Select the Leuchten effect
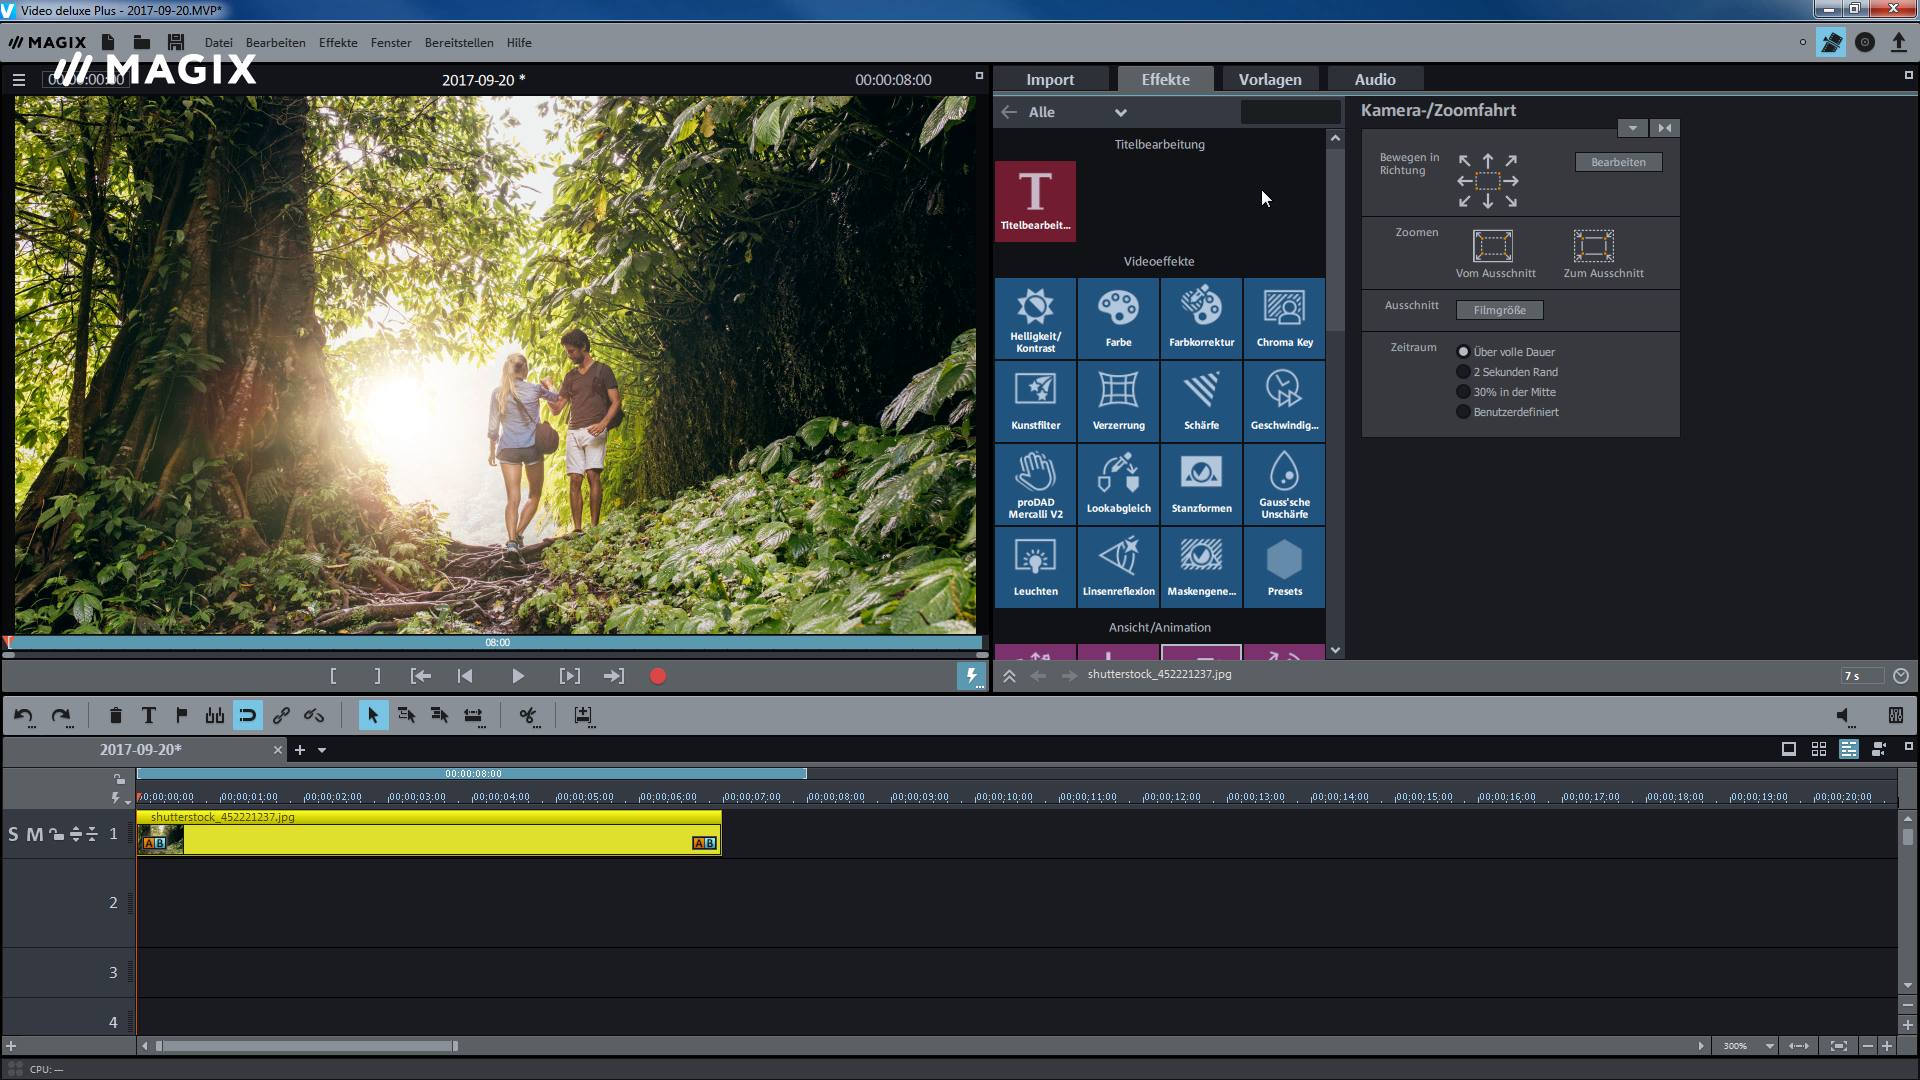 pyautogui.click(x=1035, y=567)
